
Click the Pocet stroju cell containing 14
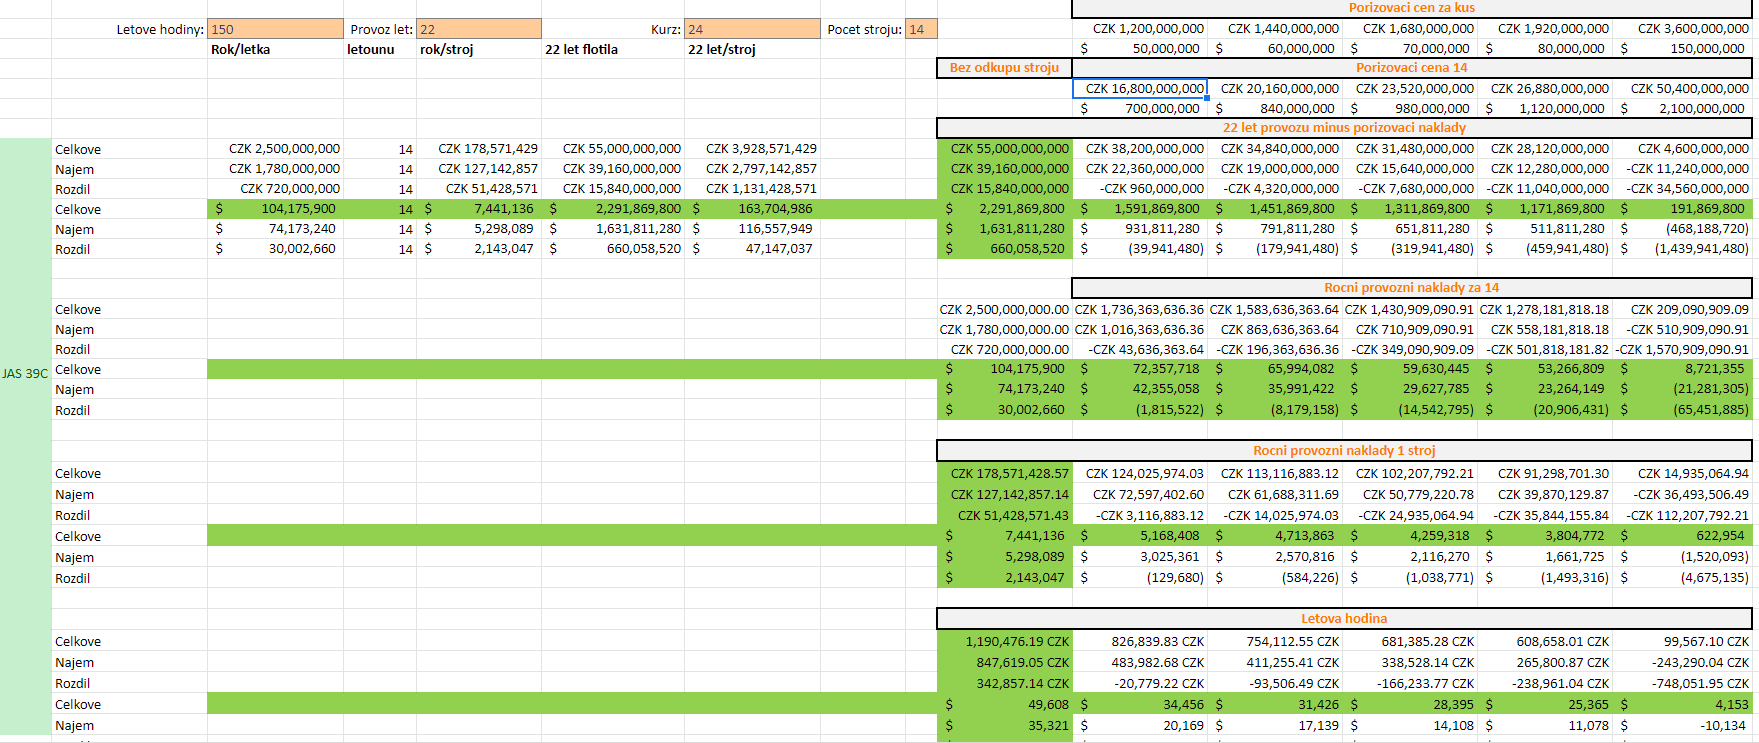(920, 29)
